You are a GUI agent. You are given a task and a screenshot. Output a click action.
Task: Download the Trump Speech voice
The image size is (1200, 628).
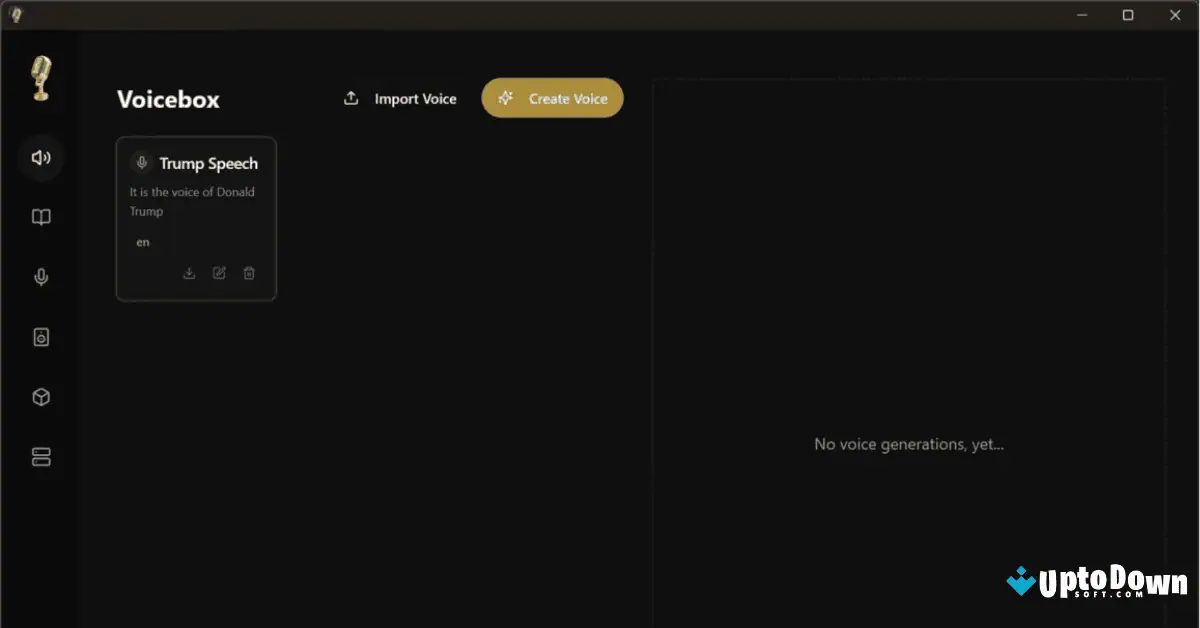tap(189, 273)
